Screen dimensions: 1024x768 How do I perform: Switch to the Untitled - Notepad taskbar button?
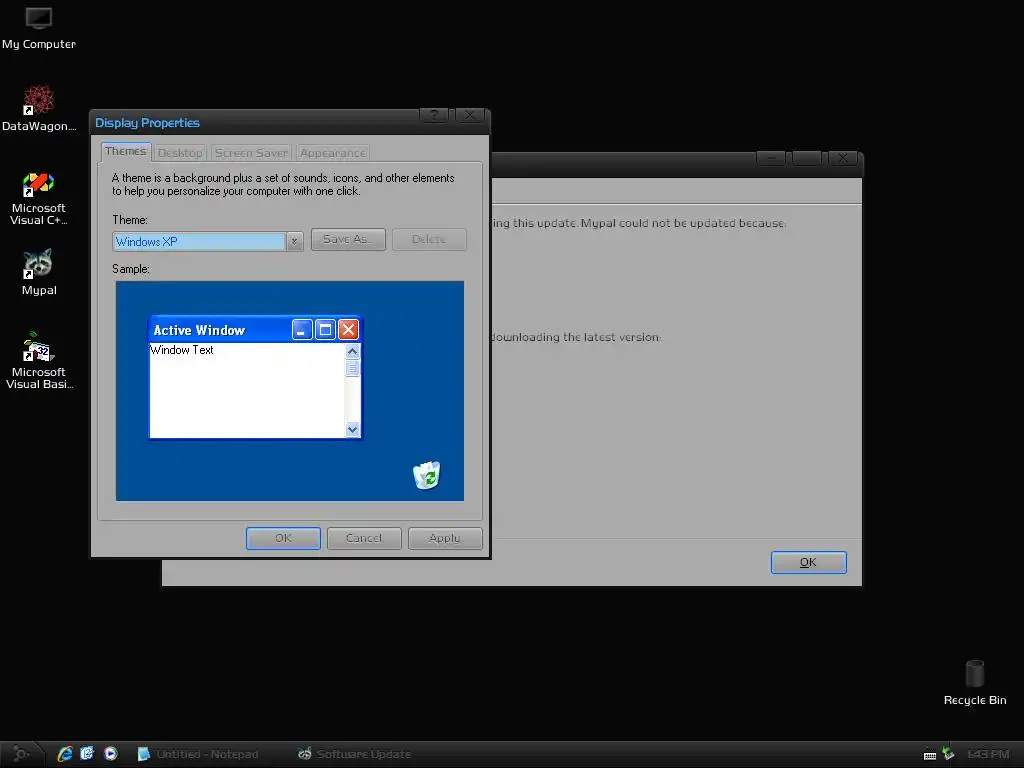click(x=199, y=754)
